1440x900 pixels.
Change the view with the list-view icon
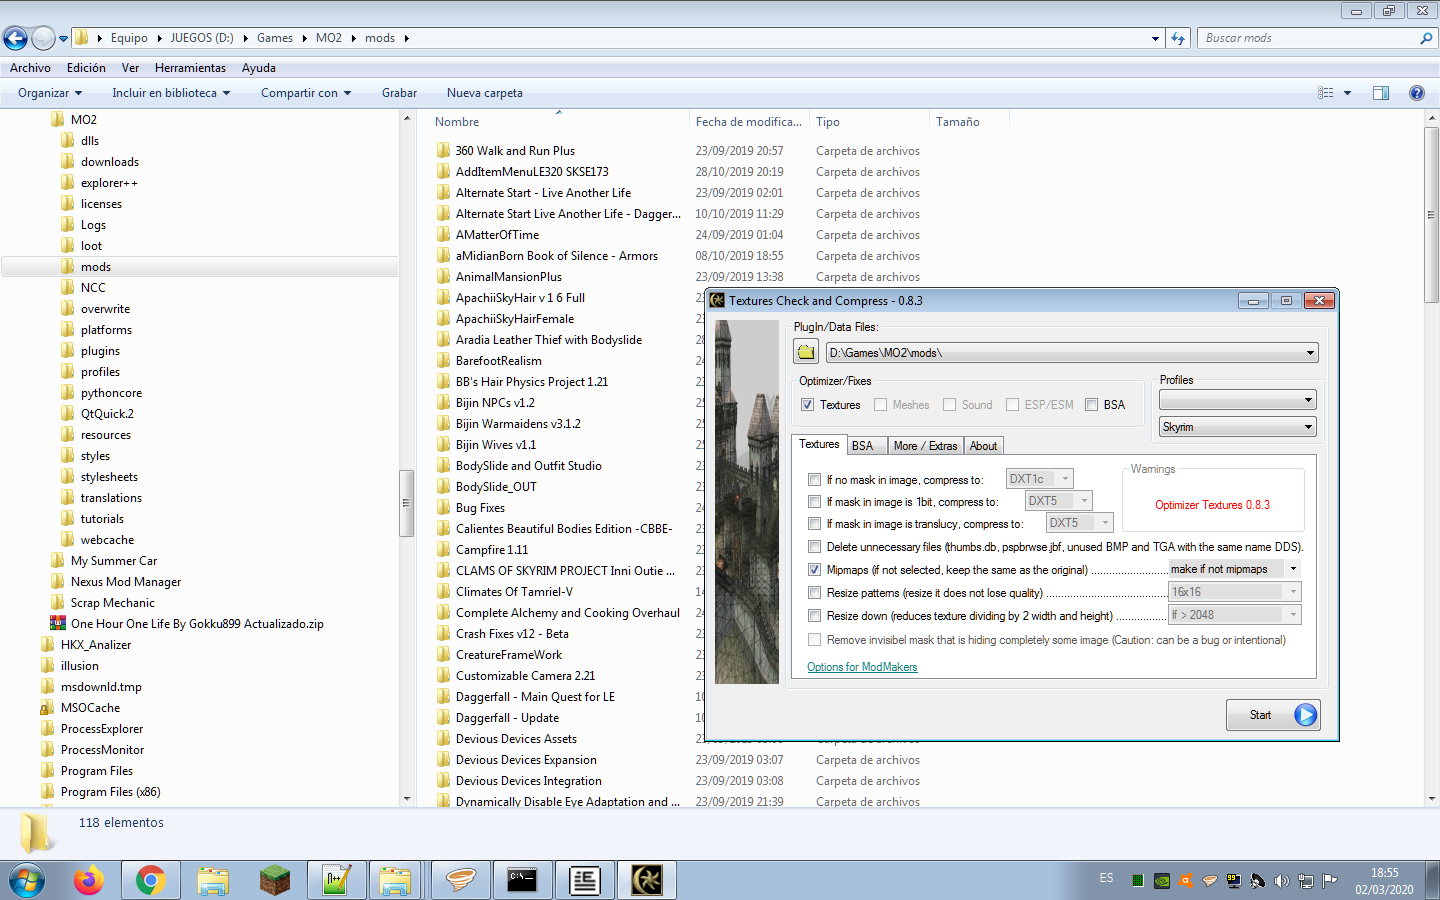(x=1326, y=93)
